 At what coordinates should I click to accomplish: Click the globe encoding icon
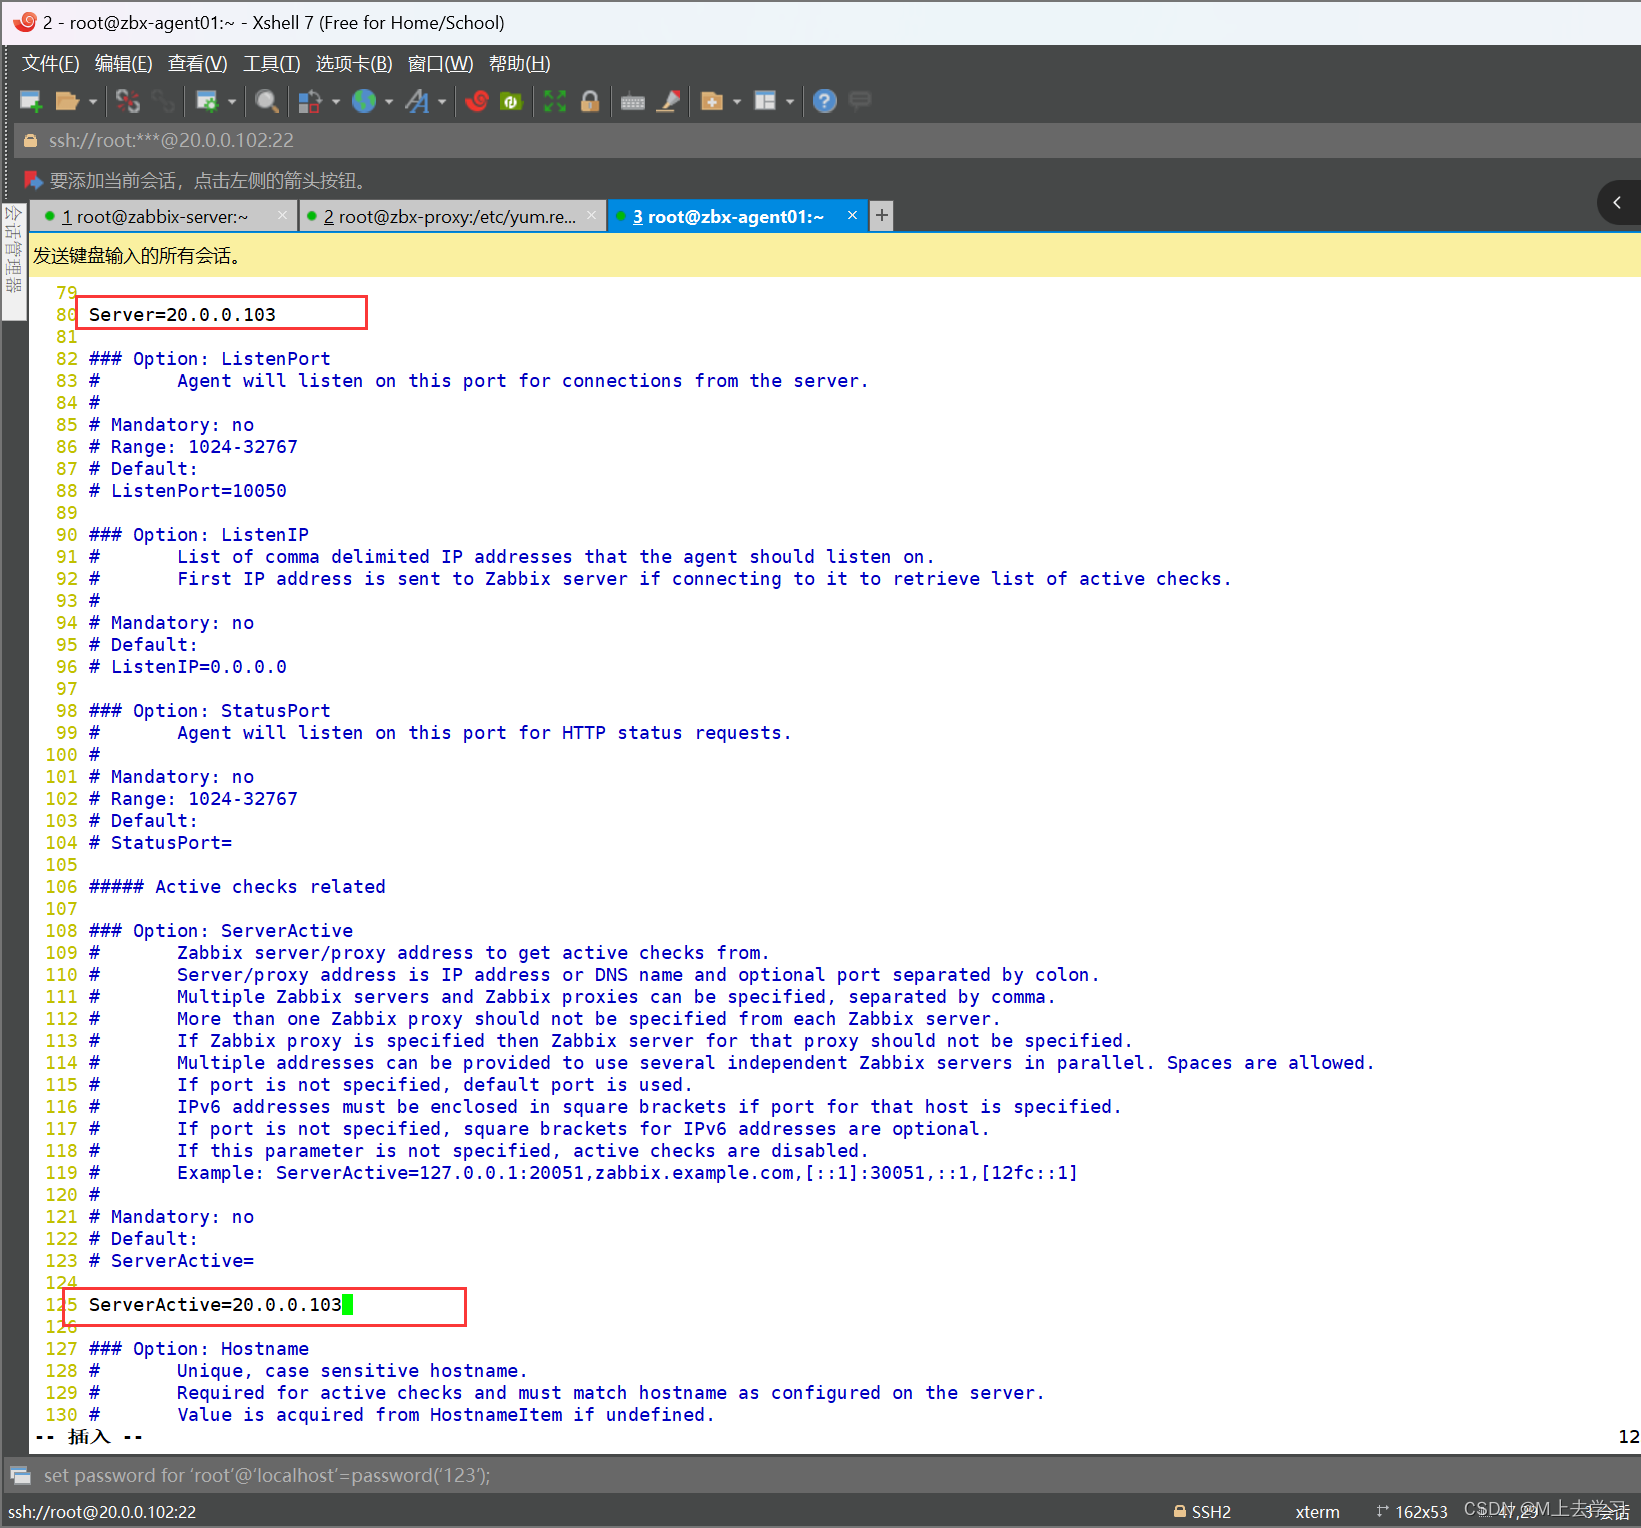pyautogui.click(x=364, y=101)
